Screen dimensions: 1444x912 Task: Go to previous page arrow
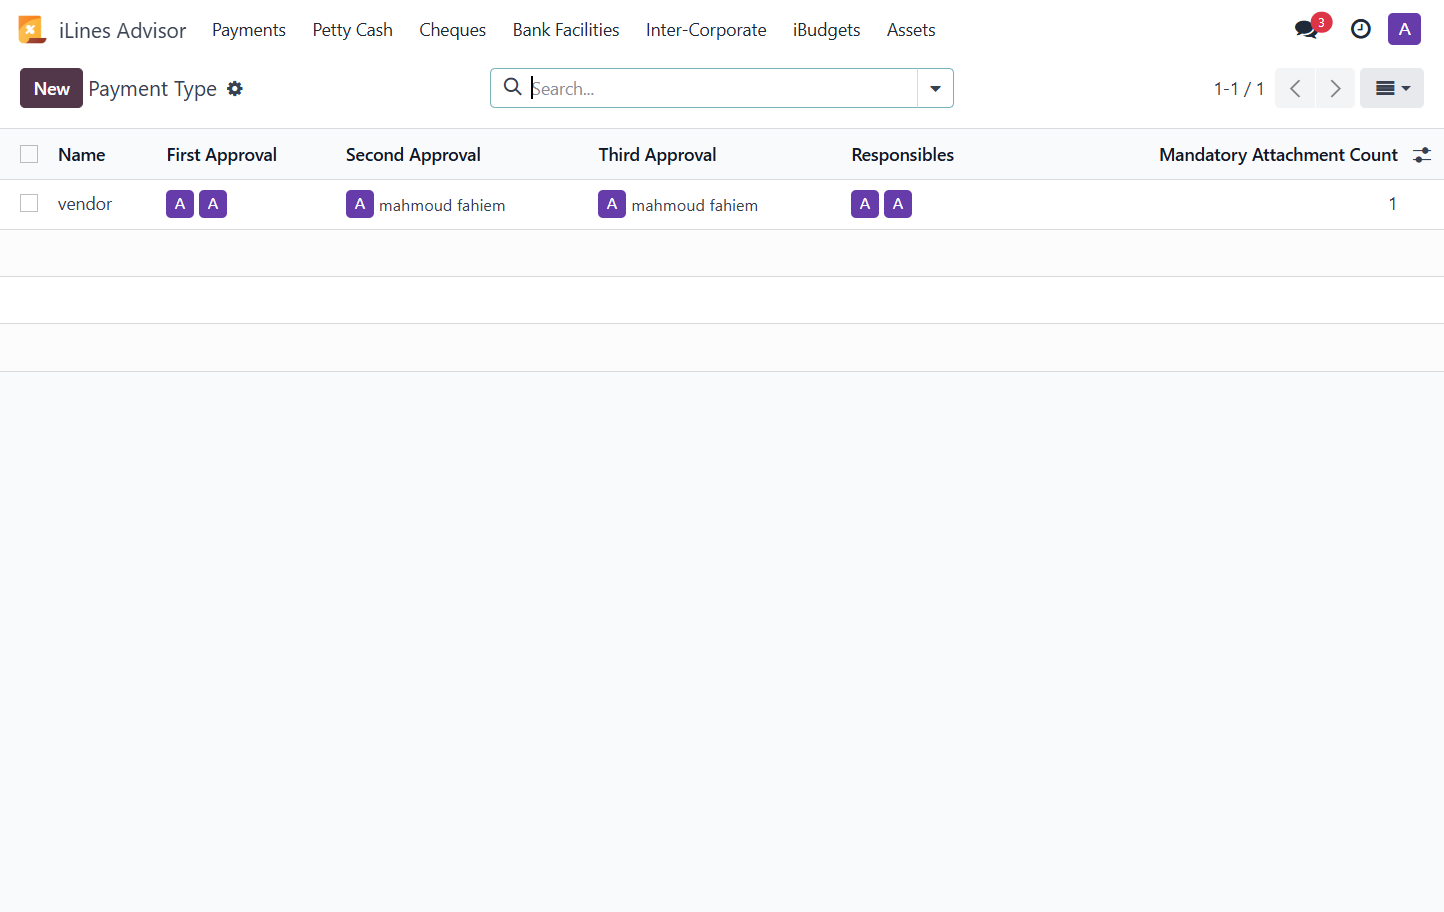1295,88
